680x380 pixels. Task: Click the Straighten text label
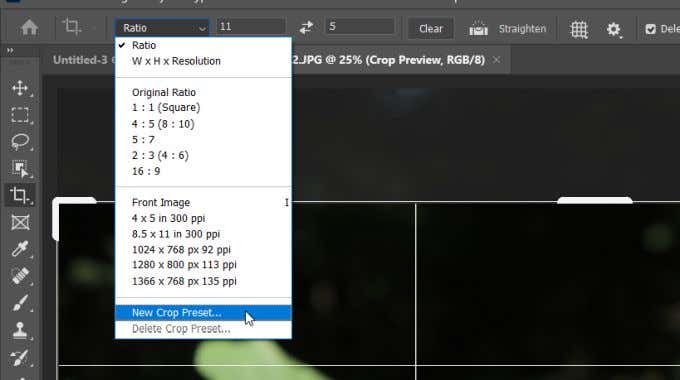pos(522,29)
